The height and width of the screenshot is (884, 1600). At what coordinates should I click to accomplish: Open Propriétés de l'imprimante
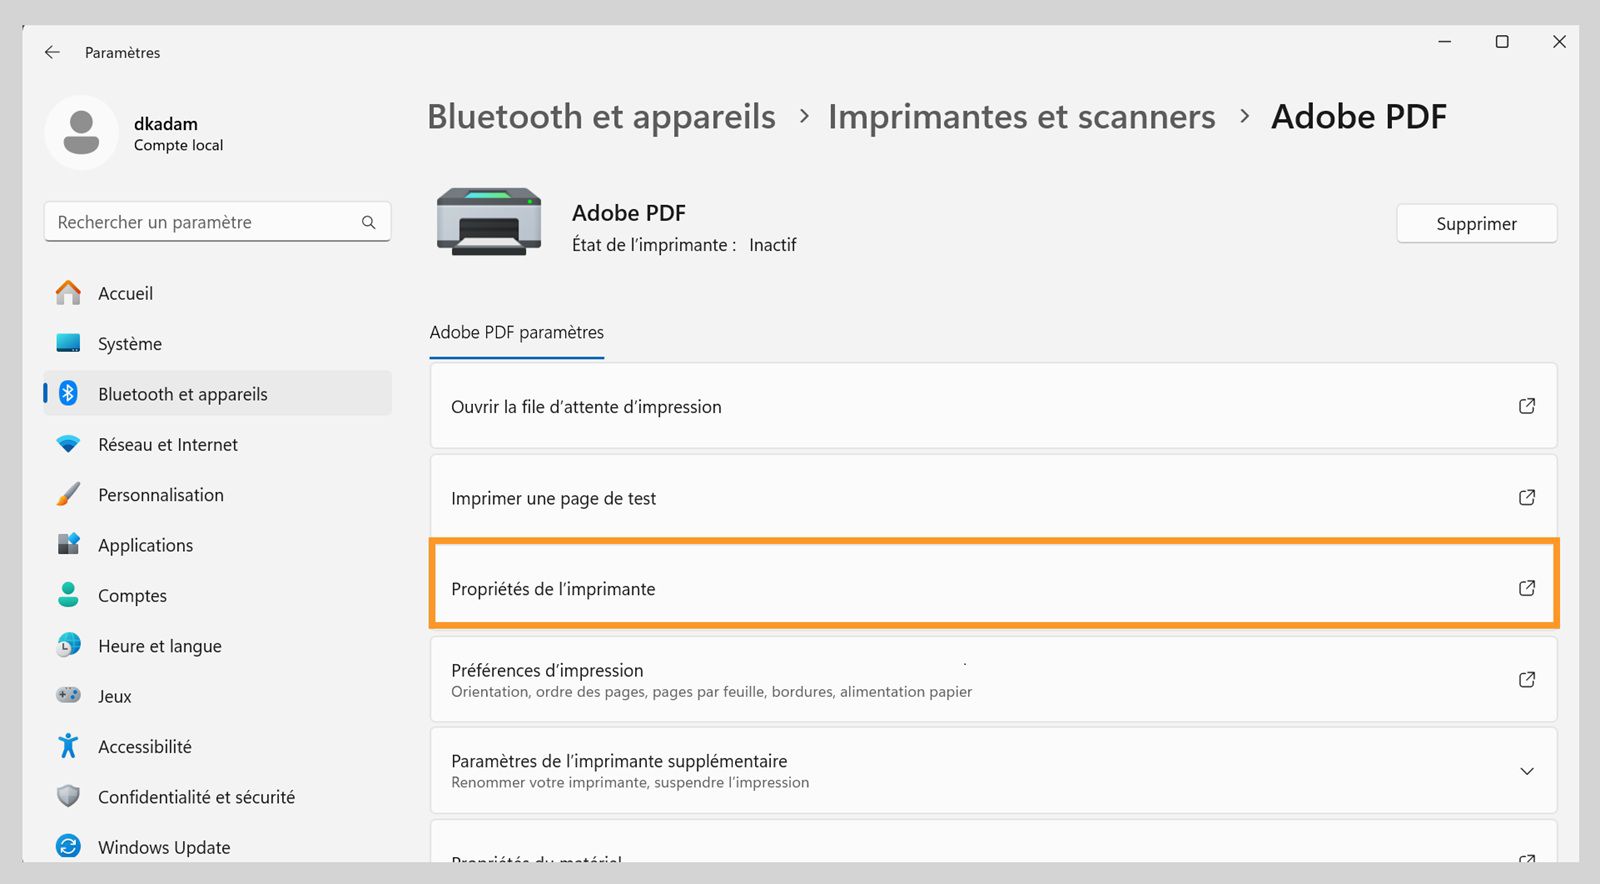[x=994, y=588]
